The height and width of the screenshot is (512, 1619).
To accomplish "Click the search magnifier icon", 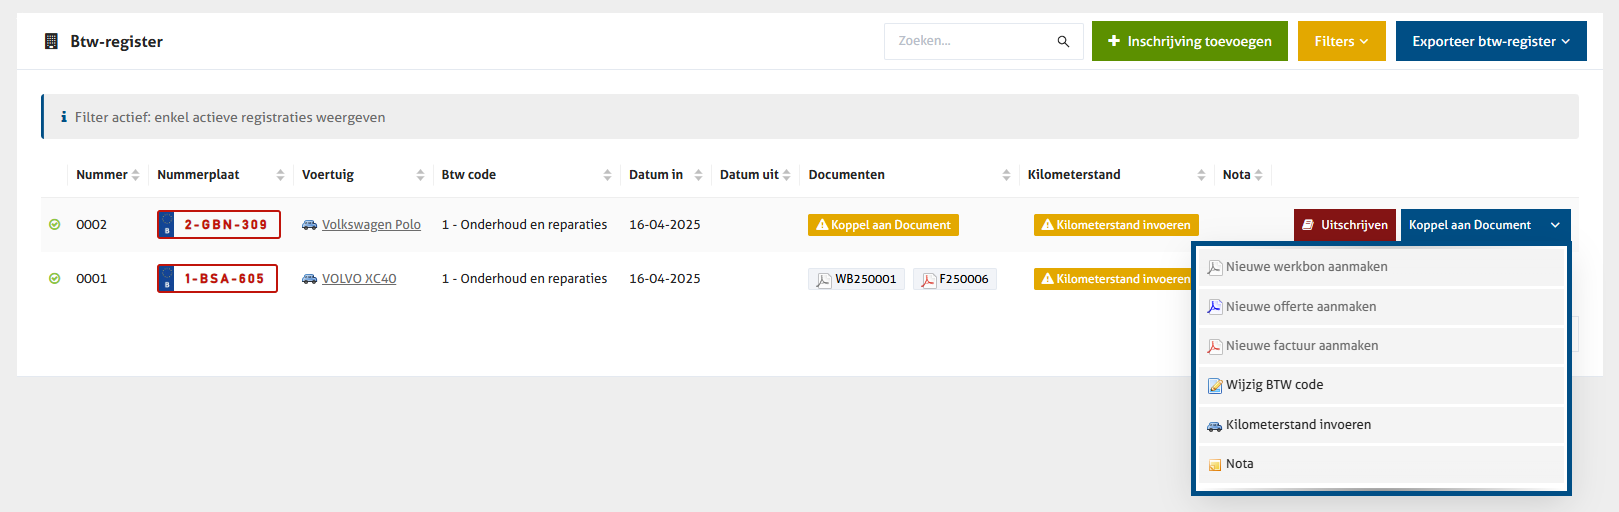I will [1063, 41].
